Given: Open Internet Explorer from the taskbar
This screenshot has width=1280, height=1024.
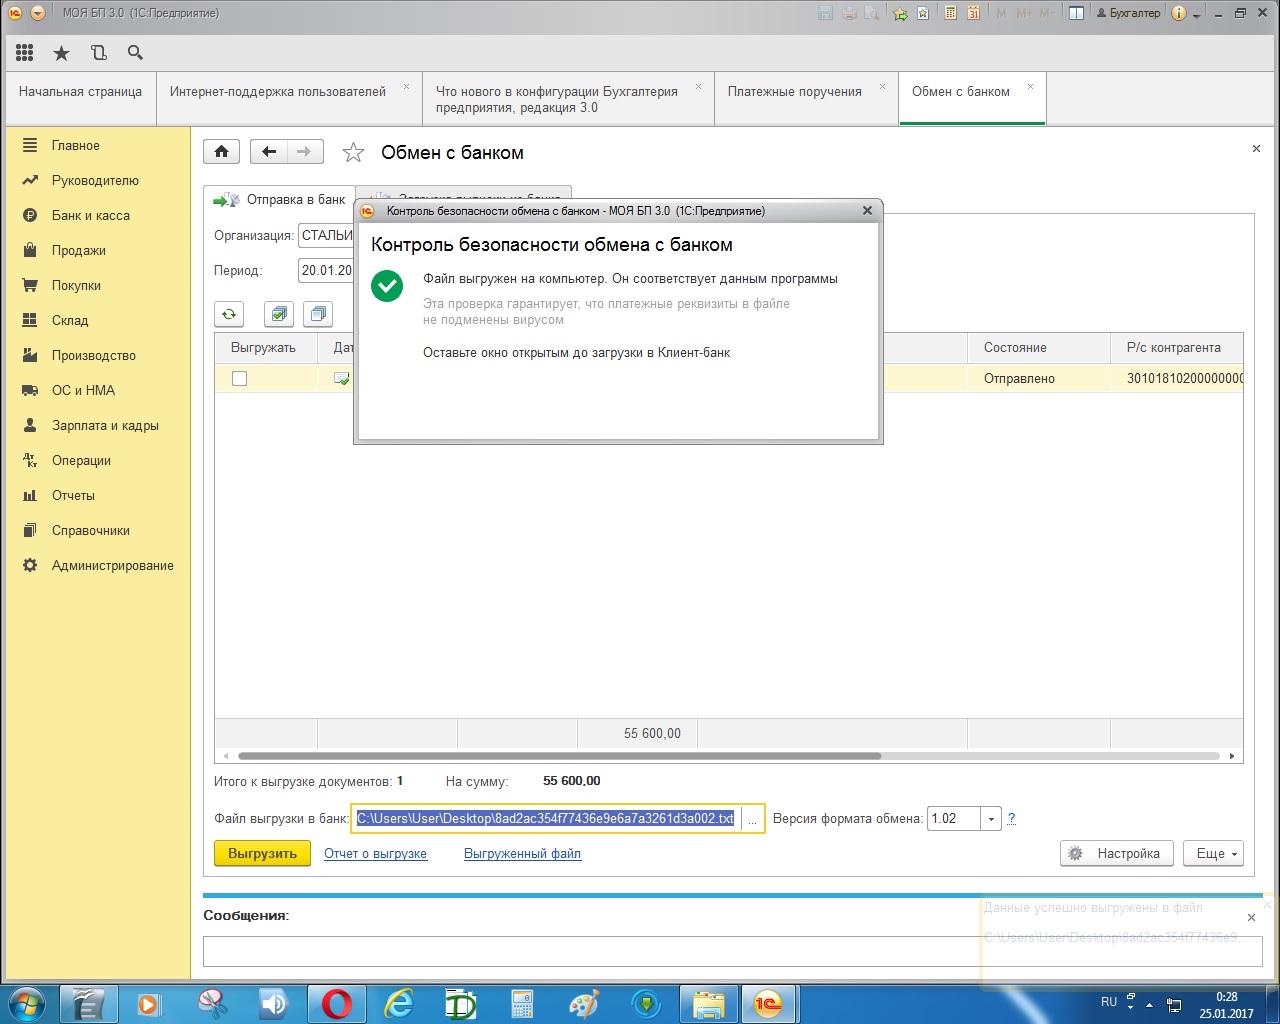Looking at the screenshot, I should point(399,1003).
